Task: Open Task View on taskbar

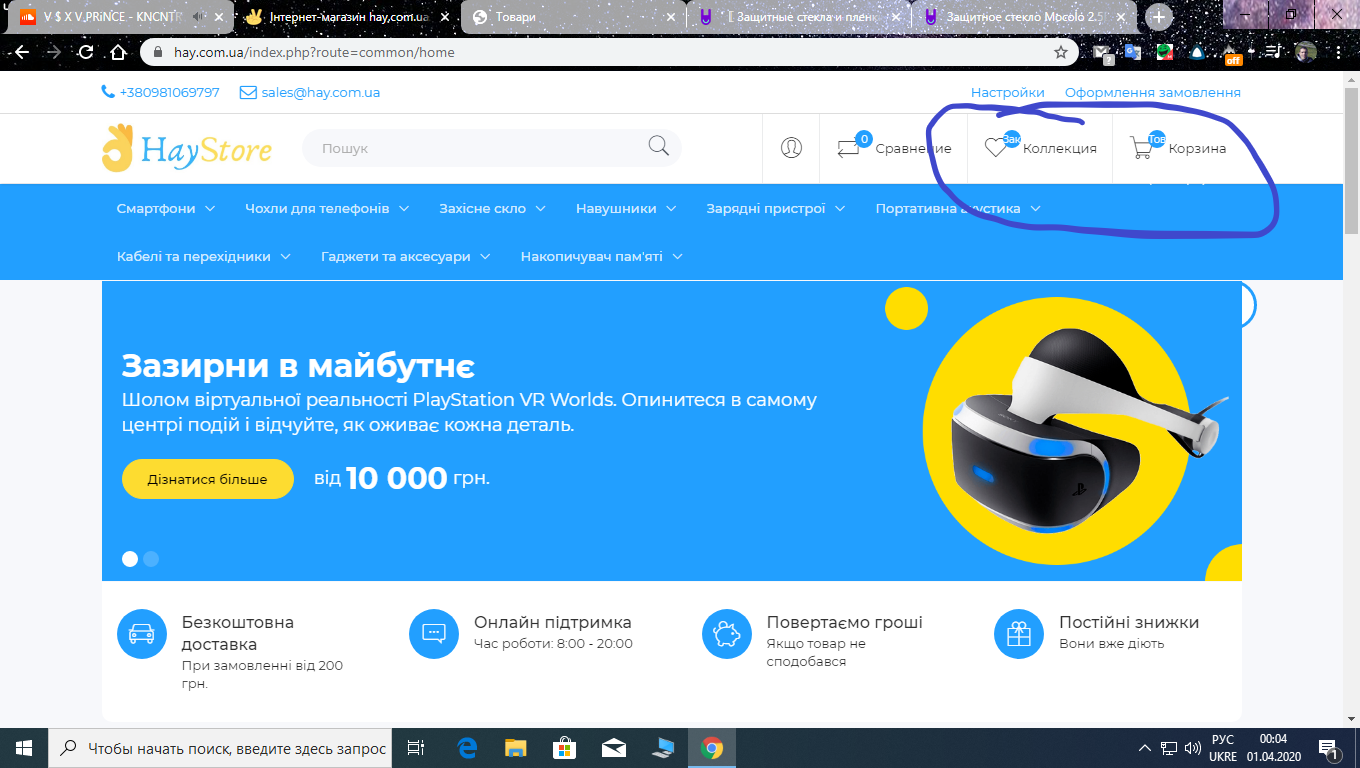Action: pyautogui.click(x=417, y=747)
